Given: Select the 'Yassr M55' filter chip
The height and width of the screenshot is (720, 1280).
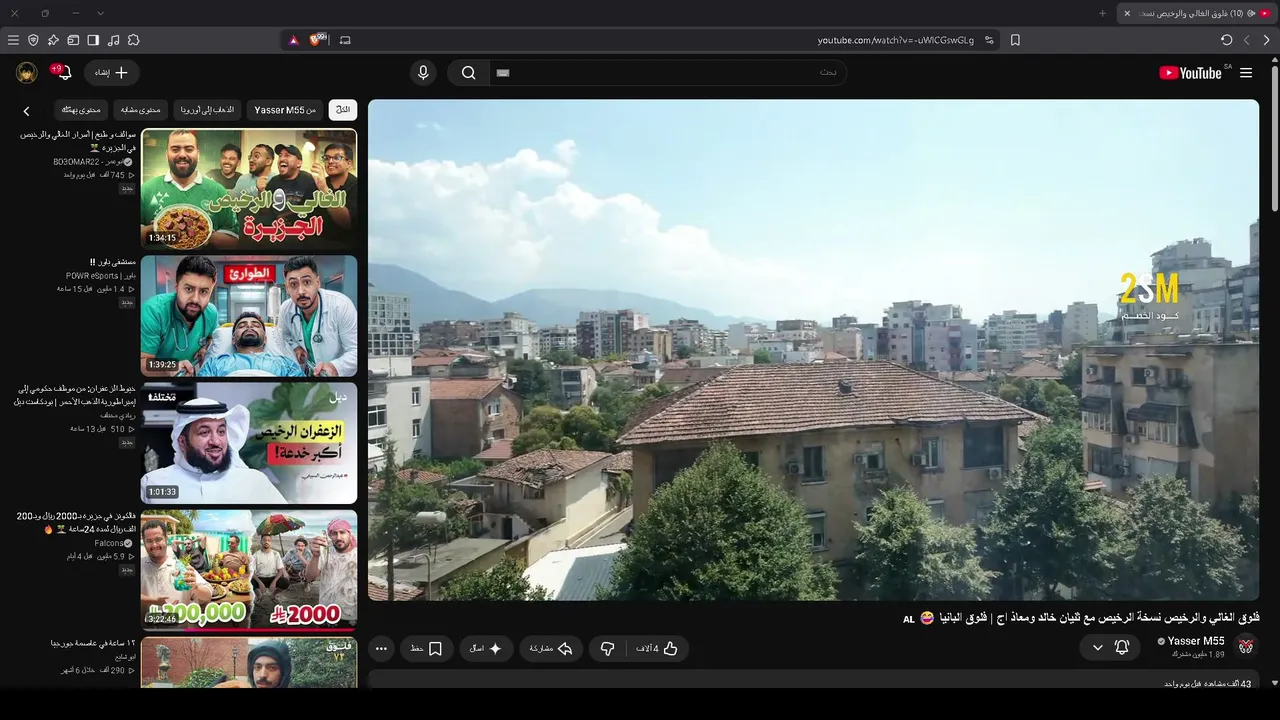Looking at the screenshot, I should (285, 110).
